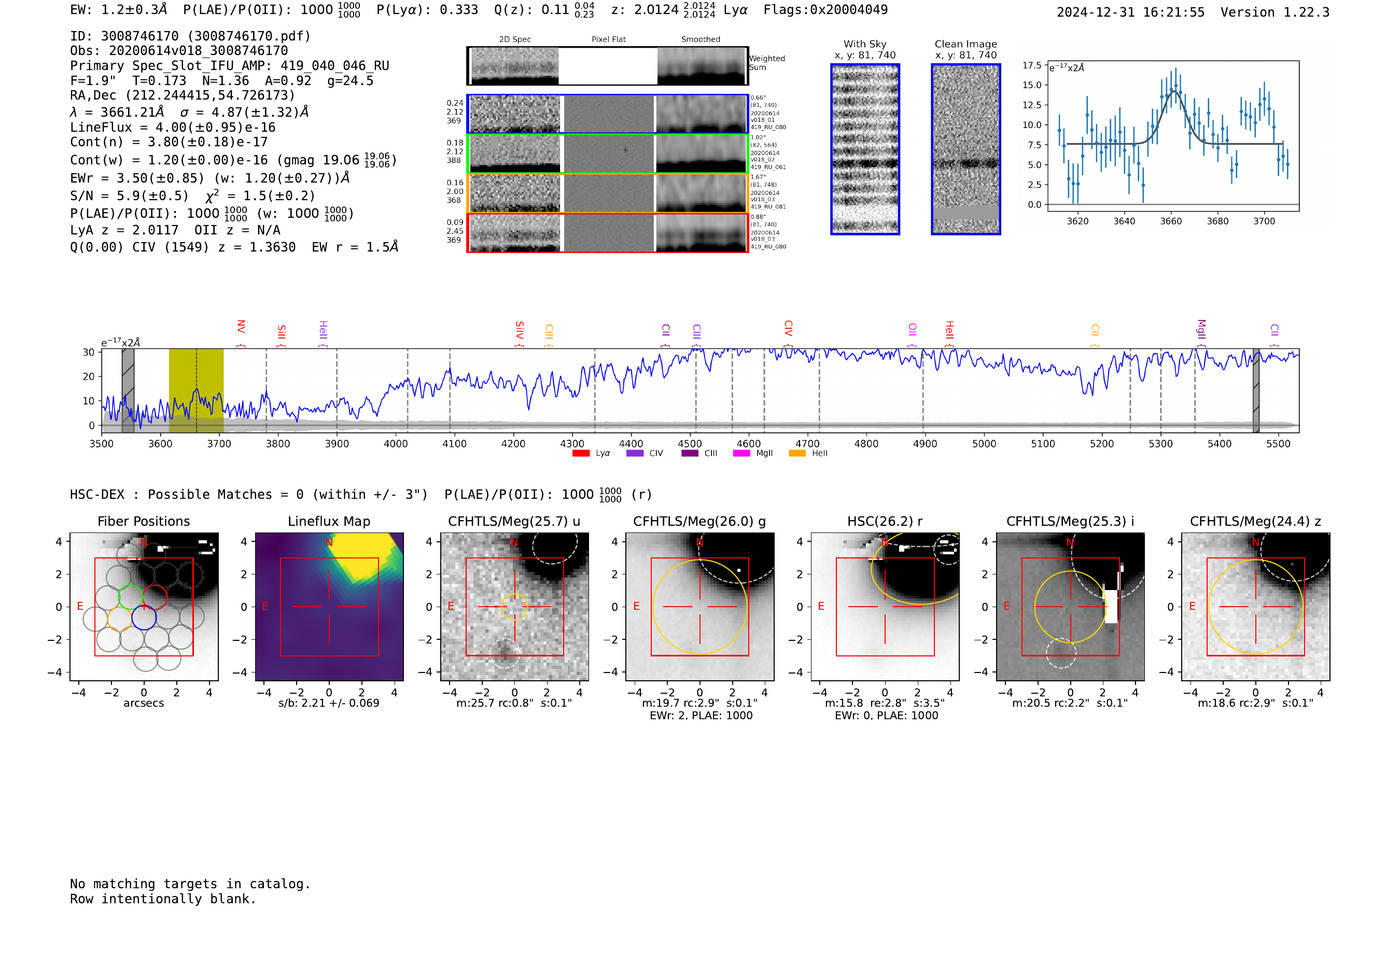Click the '2D Spec' column header
The height and width of the screenshot is (953, 1400).
(515, 40)
